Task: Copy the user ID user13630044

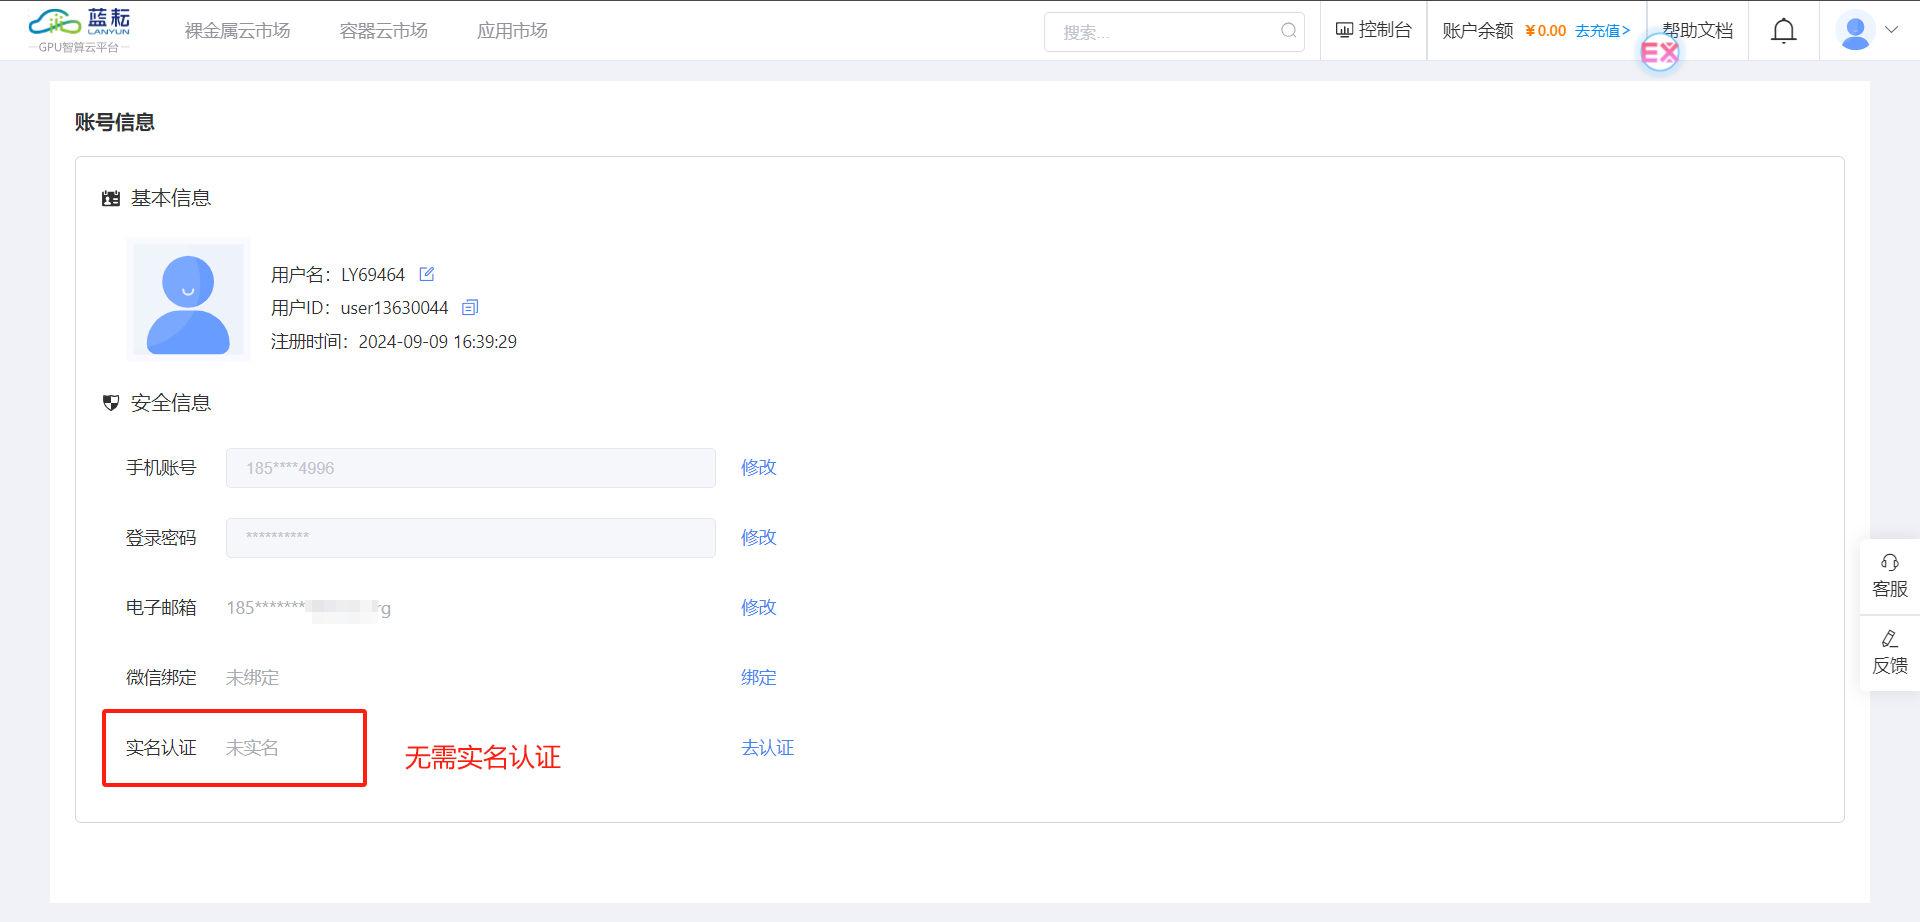Action: tap(470, 307)
